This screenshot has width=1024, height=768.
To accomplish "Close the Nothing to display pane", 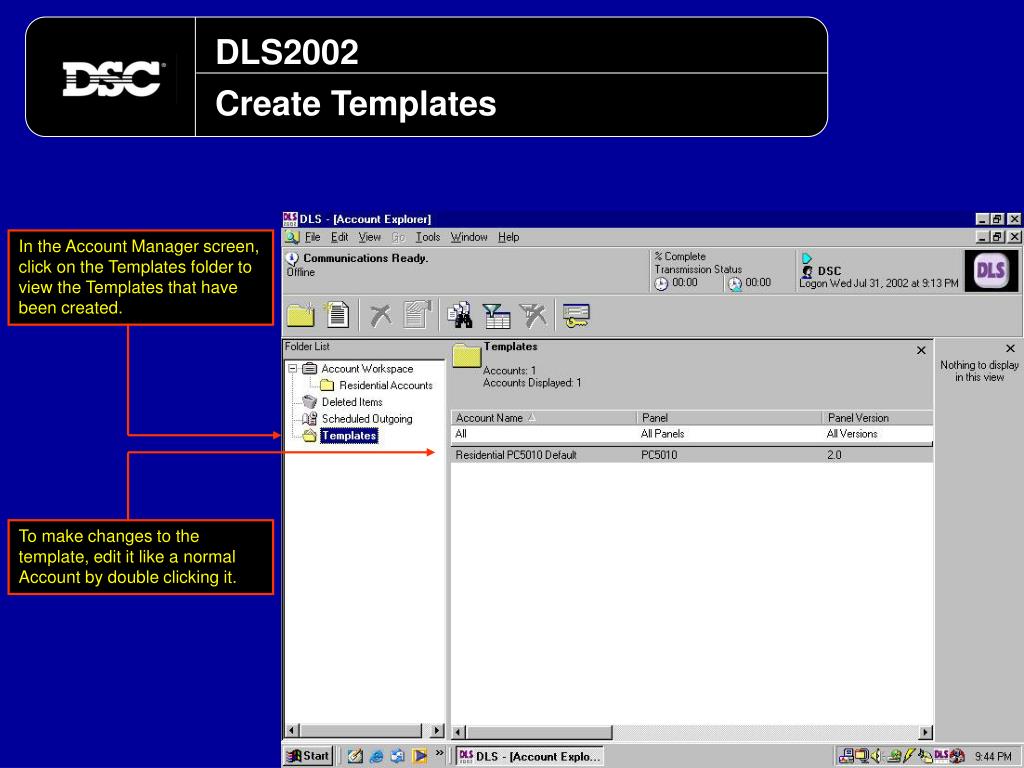I will coord(1010,349).
